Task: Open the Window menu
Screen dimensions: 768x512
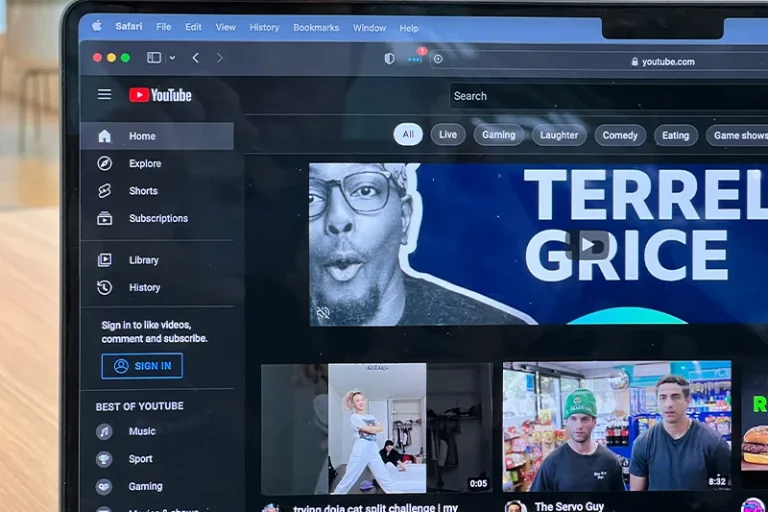Action: tap(369, 28)
